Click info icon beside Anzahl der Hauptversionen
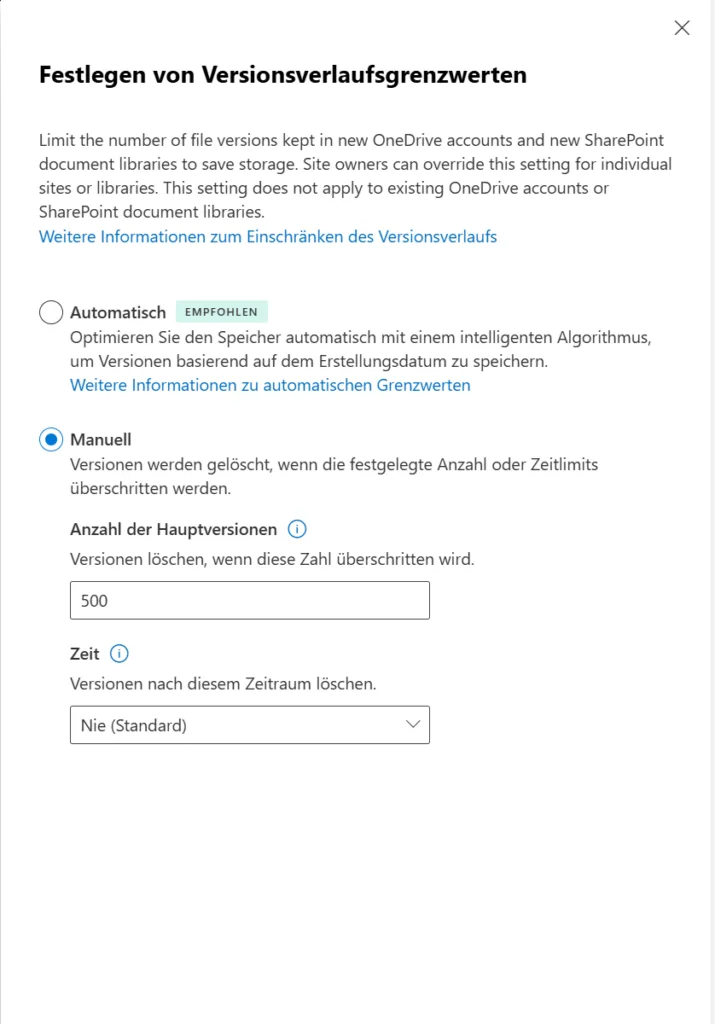Viewport: 715px width, 1024px height. point(297,529)
